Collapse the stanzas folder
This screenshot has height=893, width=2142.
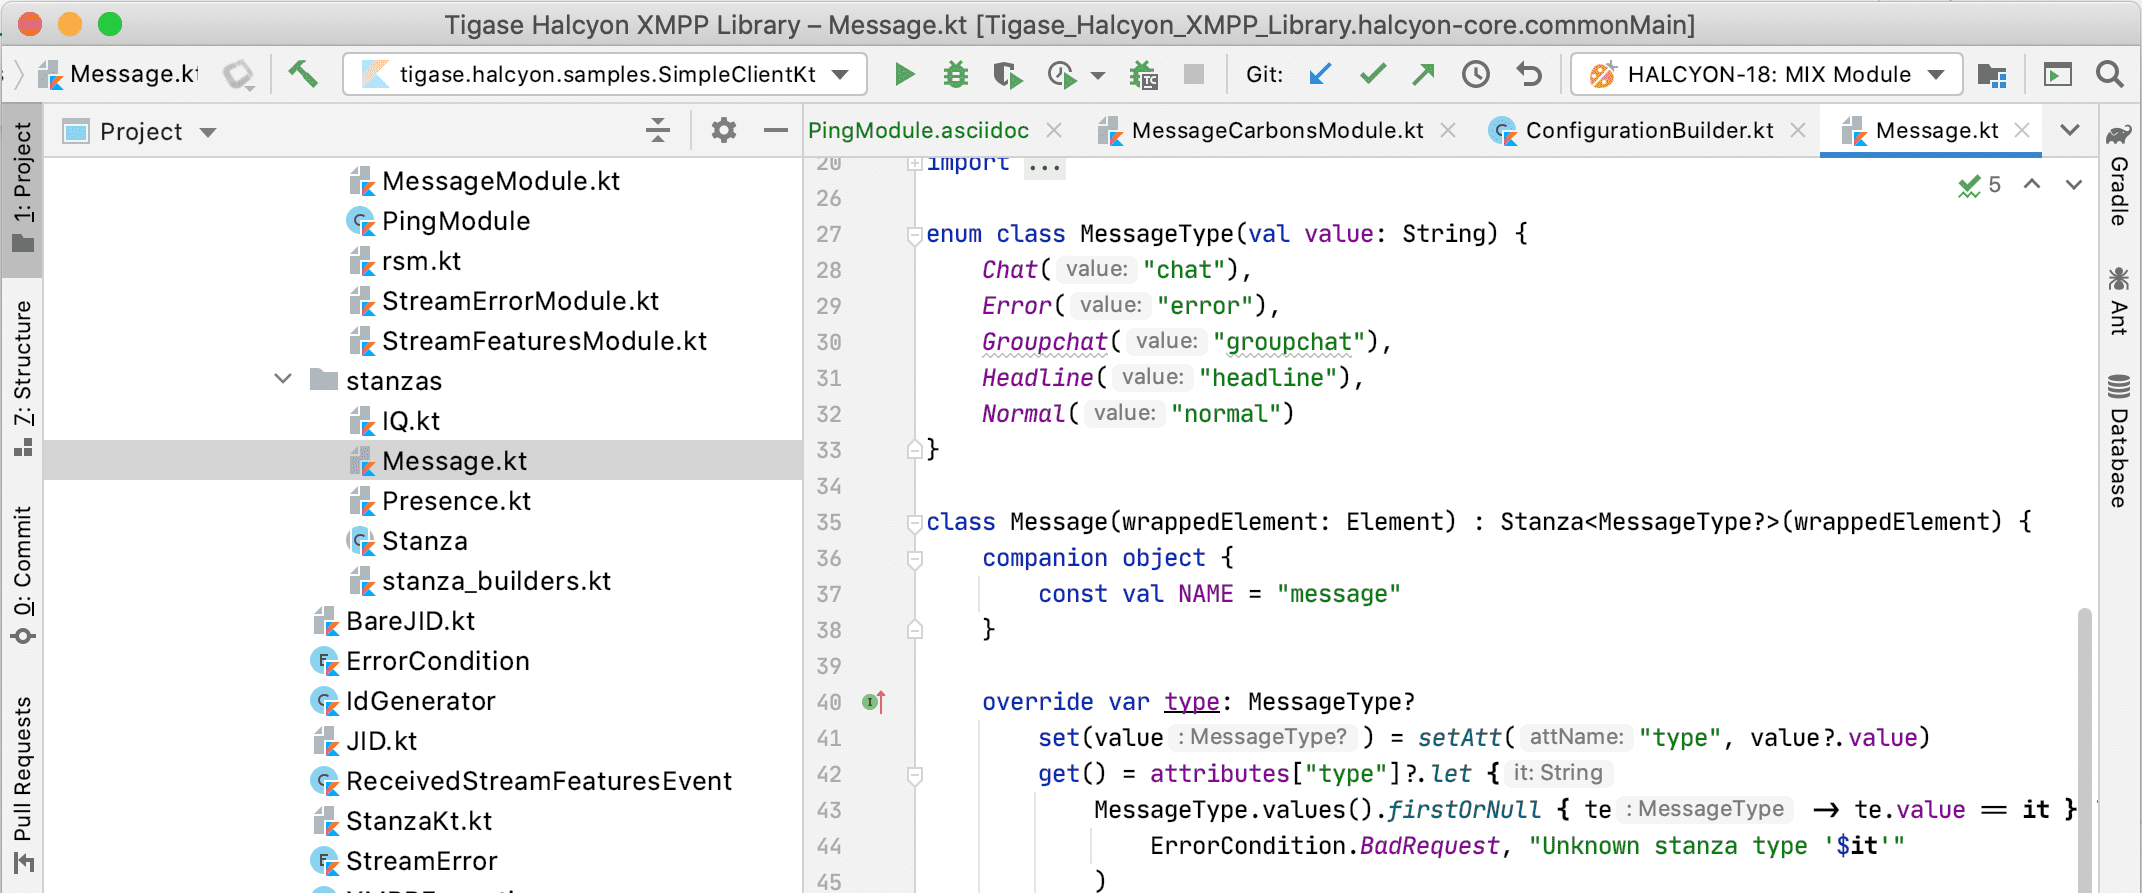283,380
